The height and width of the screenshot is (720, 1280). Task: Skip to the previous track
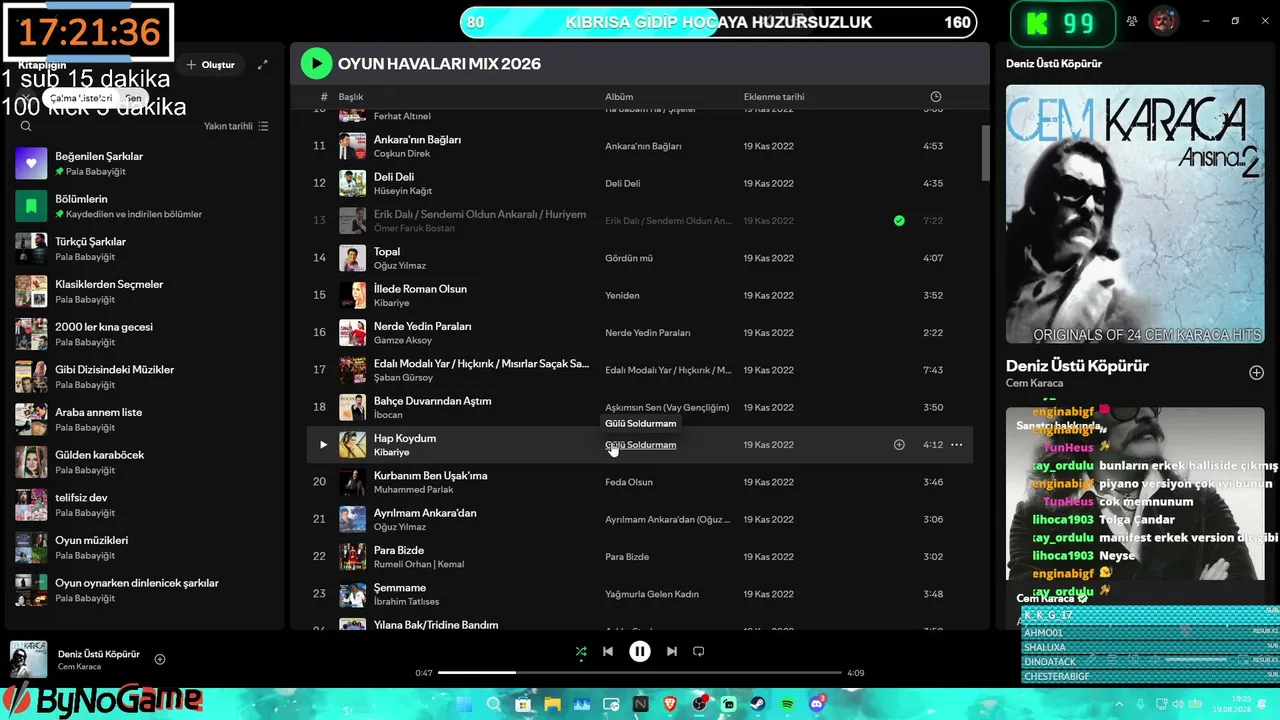tap(608, 651)
